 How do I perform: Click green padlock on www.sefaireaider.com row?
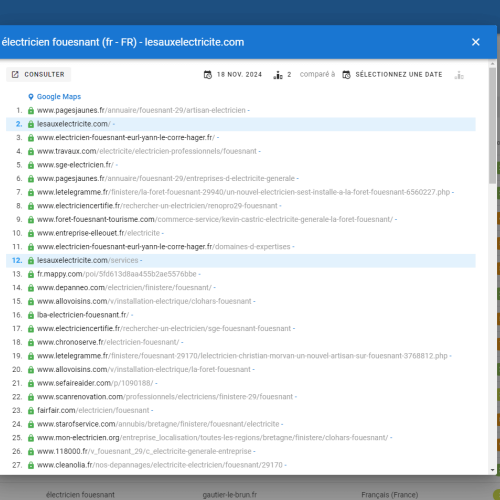coord(31,383)
